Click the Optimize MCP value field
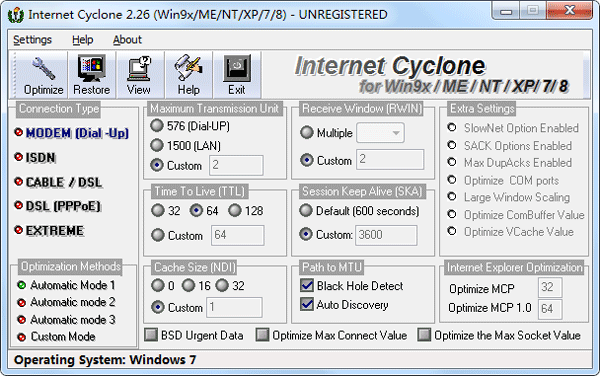The image size is (600, 376). click(x=550, y=288)
